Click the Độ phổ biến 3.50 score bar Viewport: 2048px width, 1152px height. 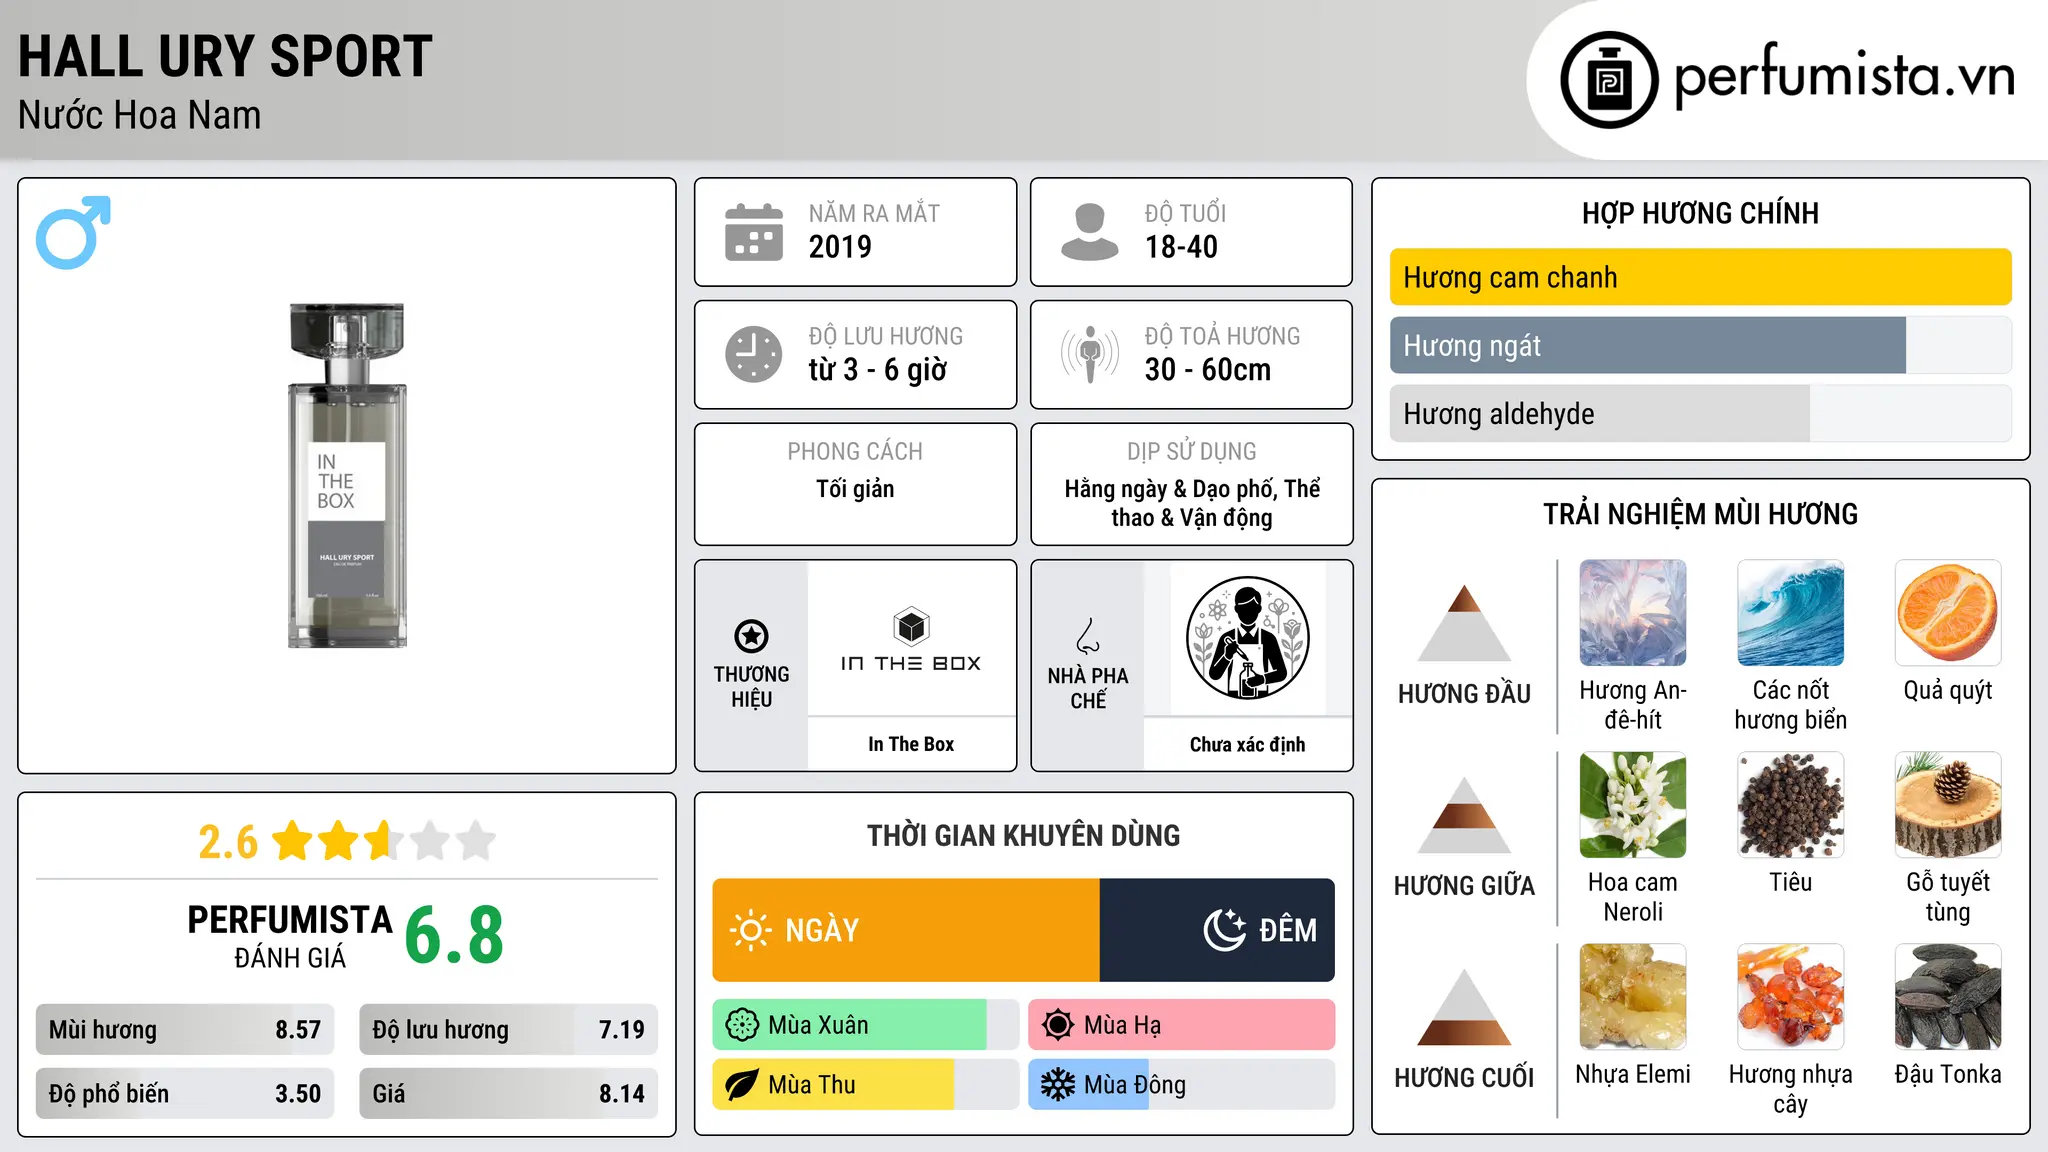185,1094
